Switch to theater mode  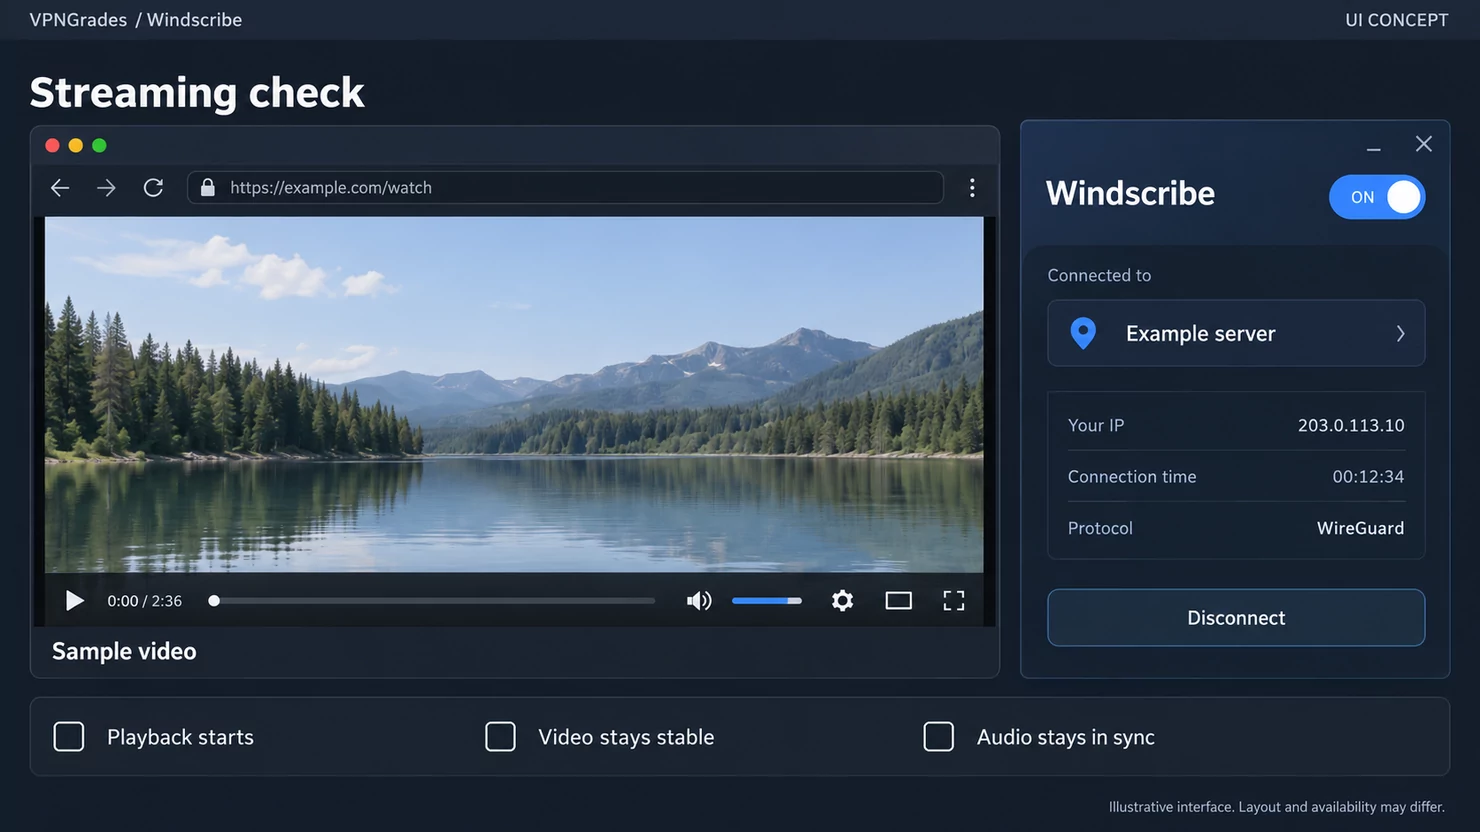click(899, 600)
